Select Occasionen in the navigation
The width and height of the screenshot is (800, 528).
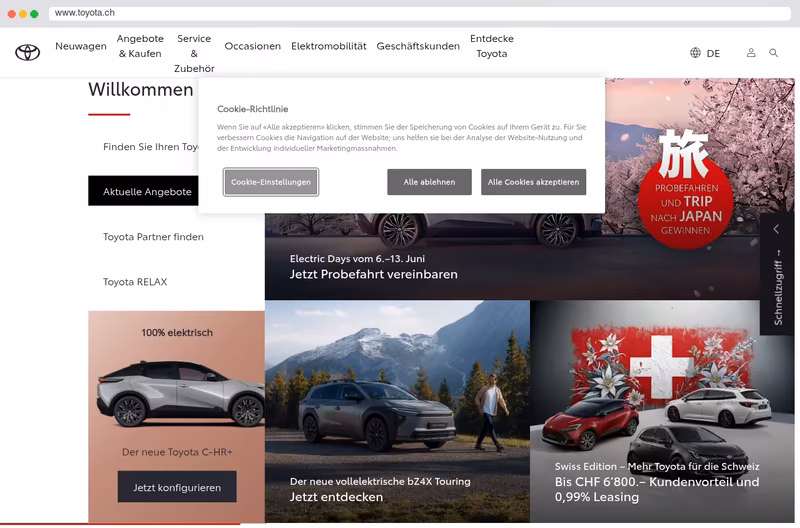point(253,46)
